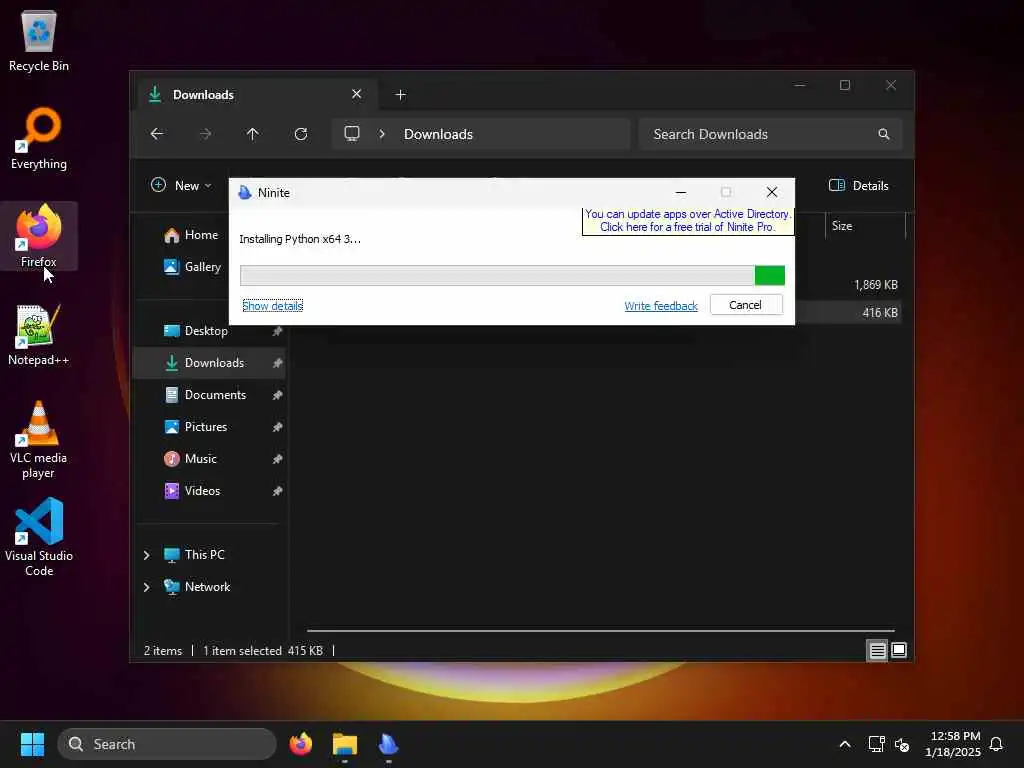Image resolution: width=1024 pixels, height=768 pixels.
Task: Click the Search Downloads field
Action: coord(770,134)
